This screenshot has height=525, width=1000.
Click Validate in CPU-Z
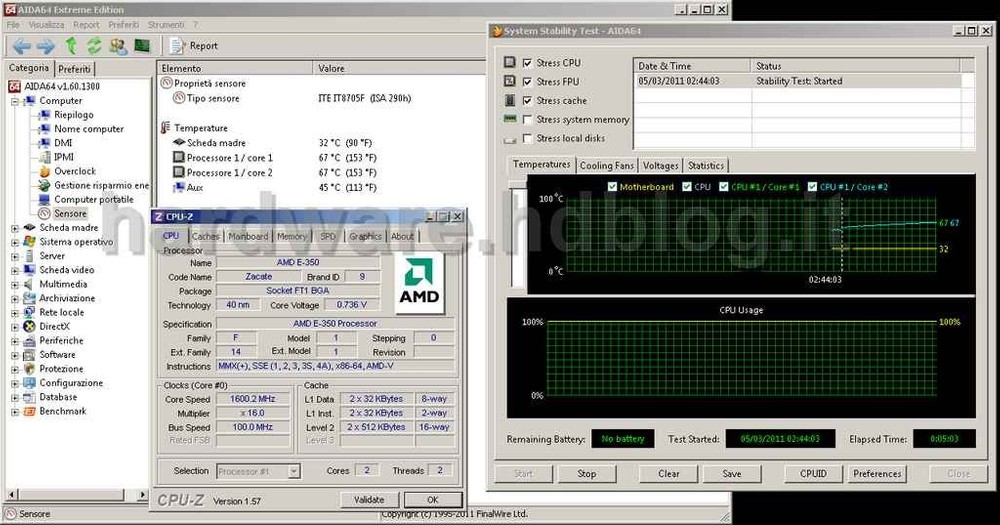[x=369, y=499]
